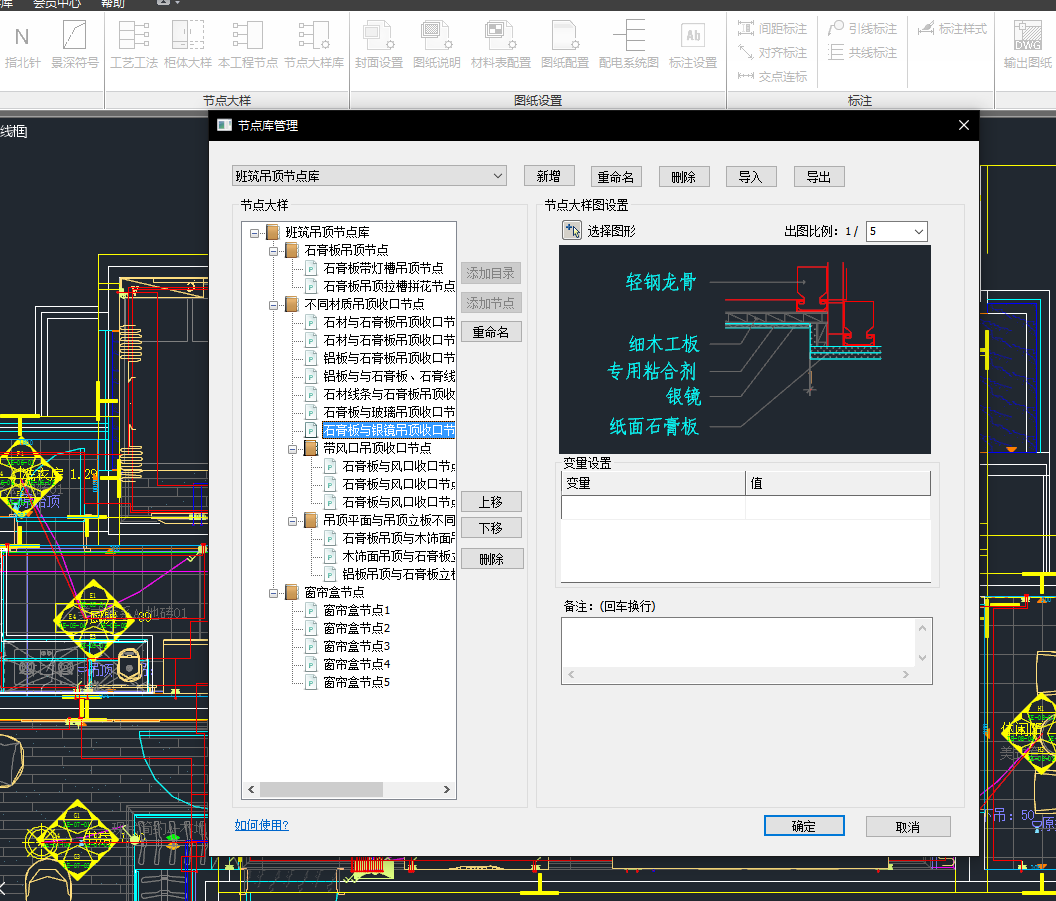Open the 班筑吊顶节点库 library dropdown
Image resolution: width=1056 pixels, height=901 pixels.
pos(370,176)
